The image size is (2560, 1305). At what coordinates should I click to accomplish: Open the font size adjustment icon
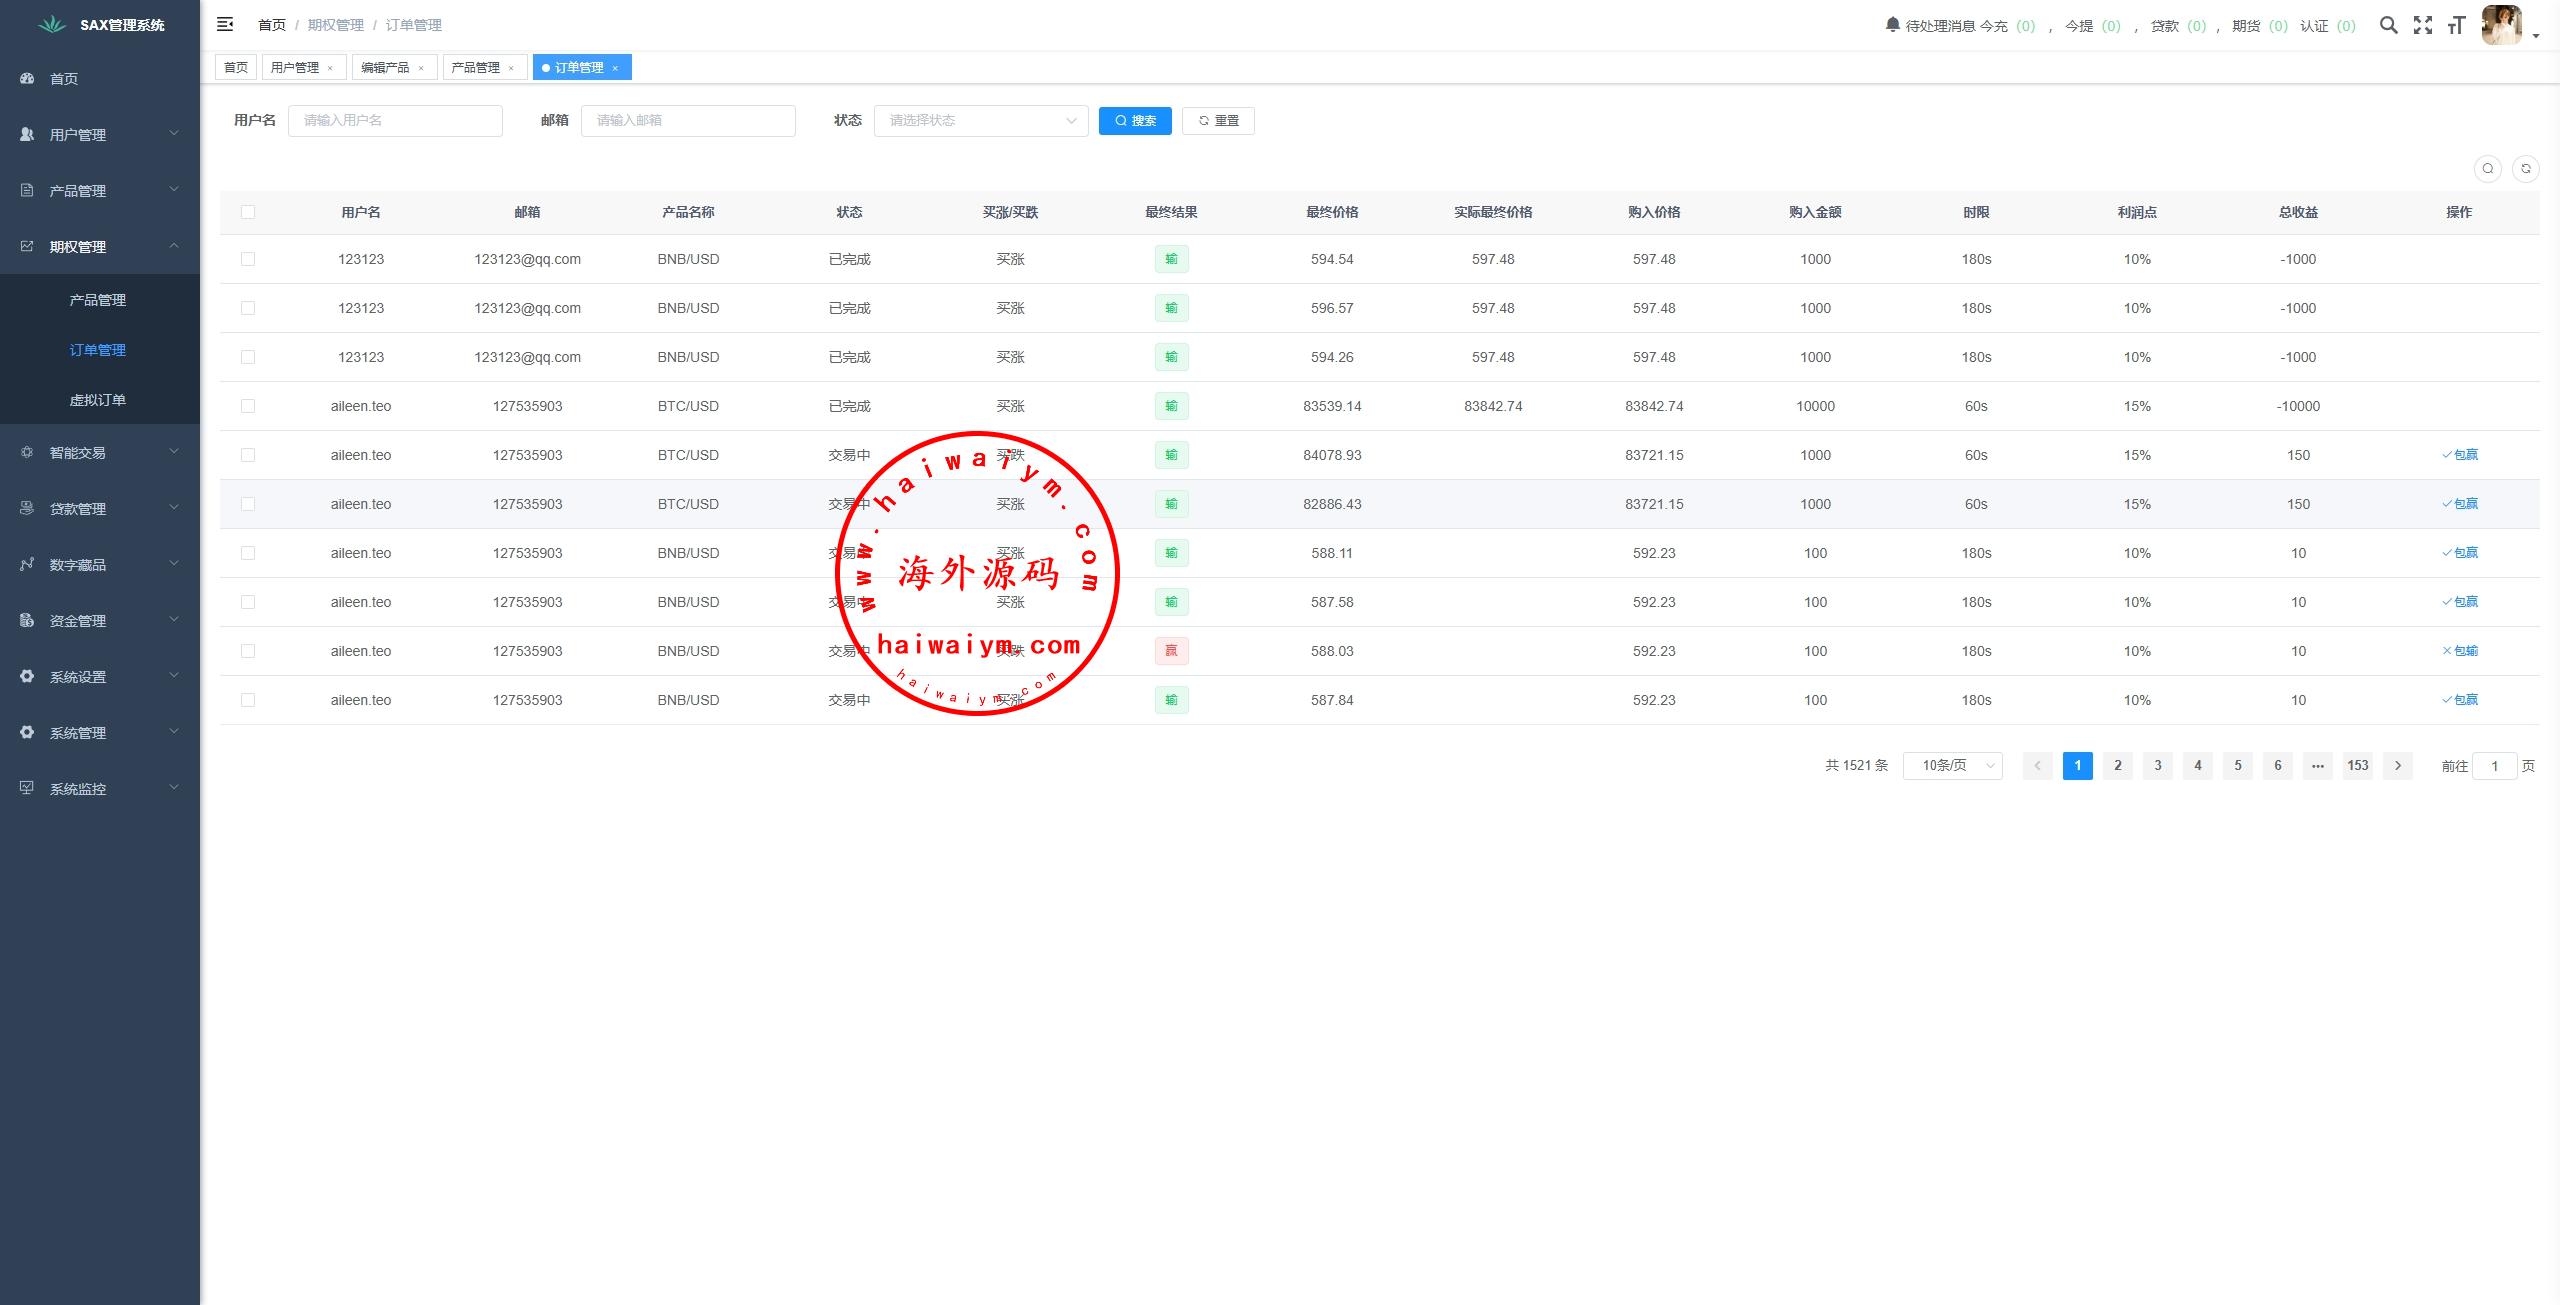click(x=2456, y=25)
